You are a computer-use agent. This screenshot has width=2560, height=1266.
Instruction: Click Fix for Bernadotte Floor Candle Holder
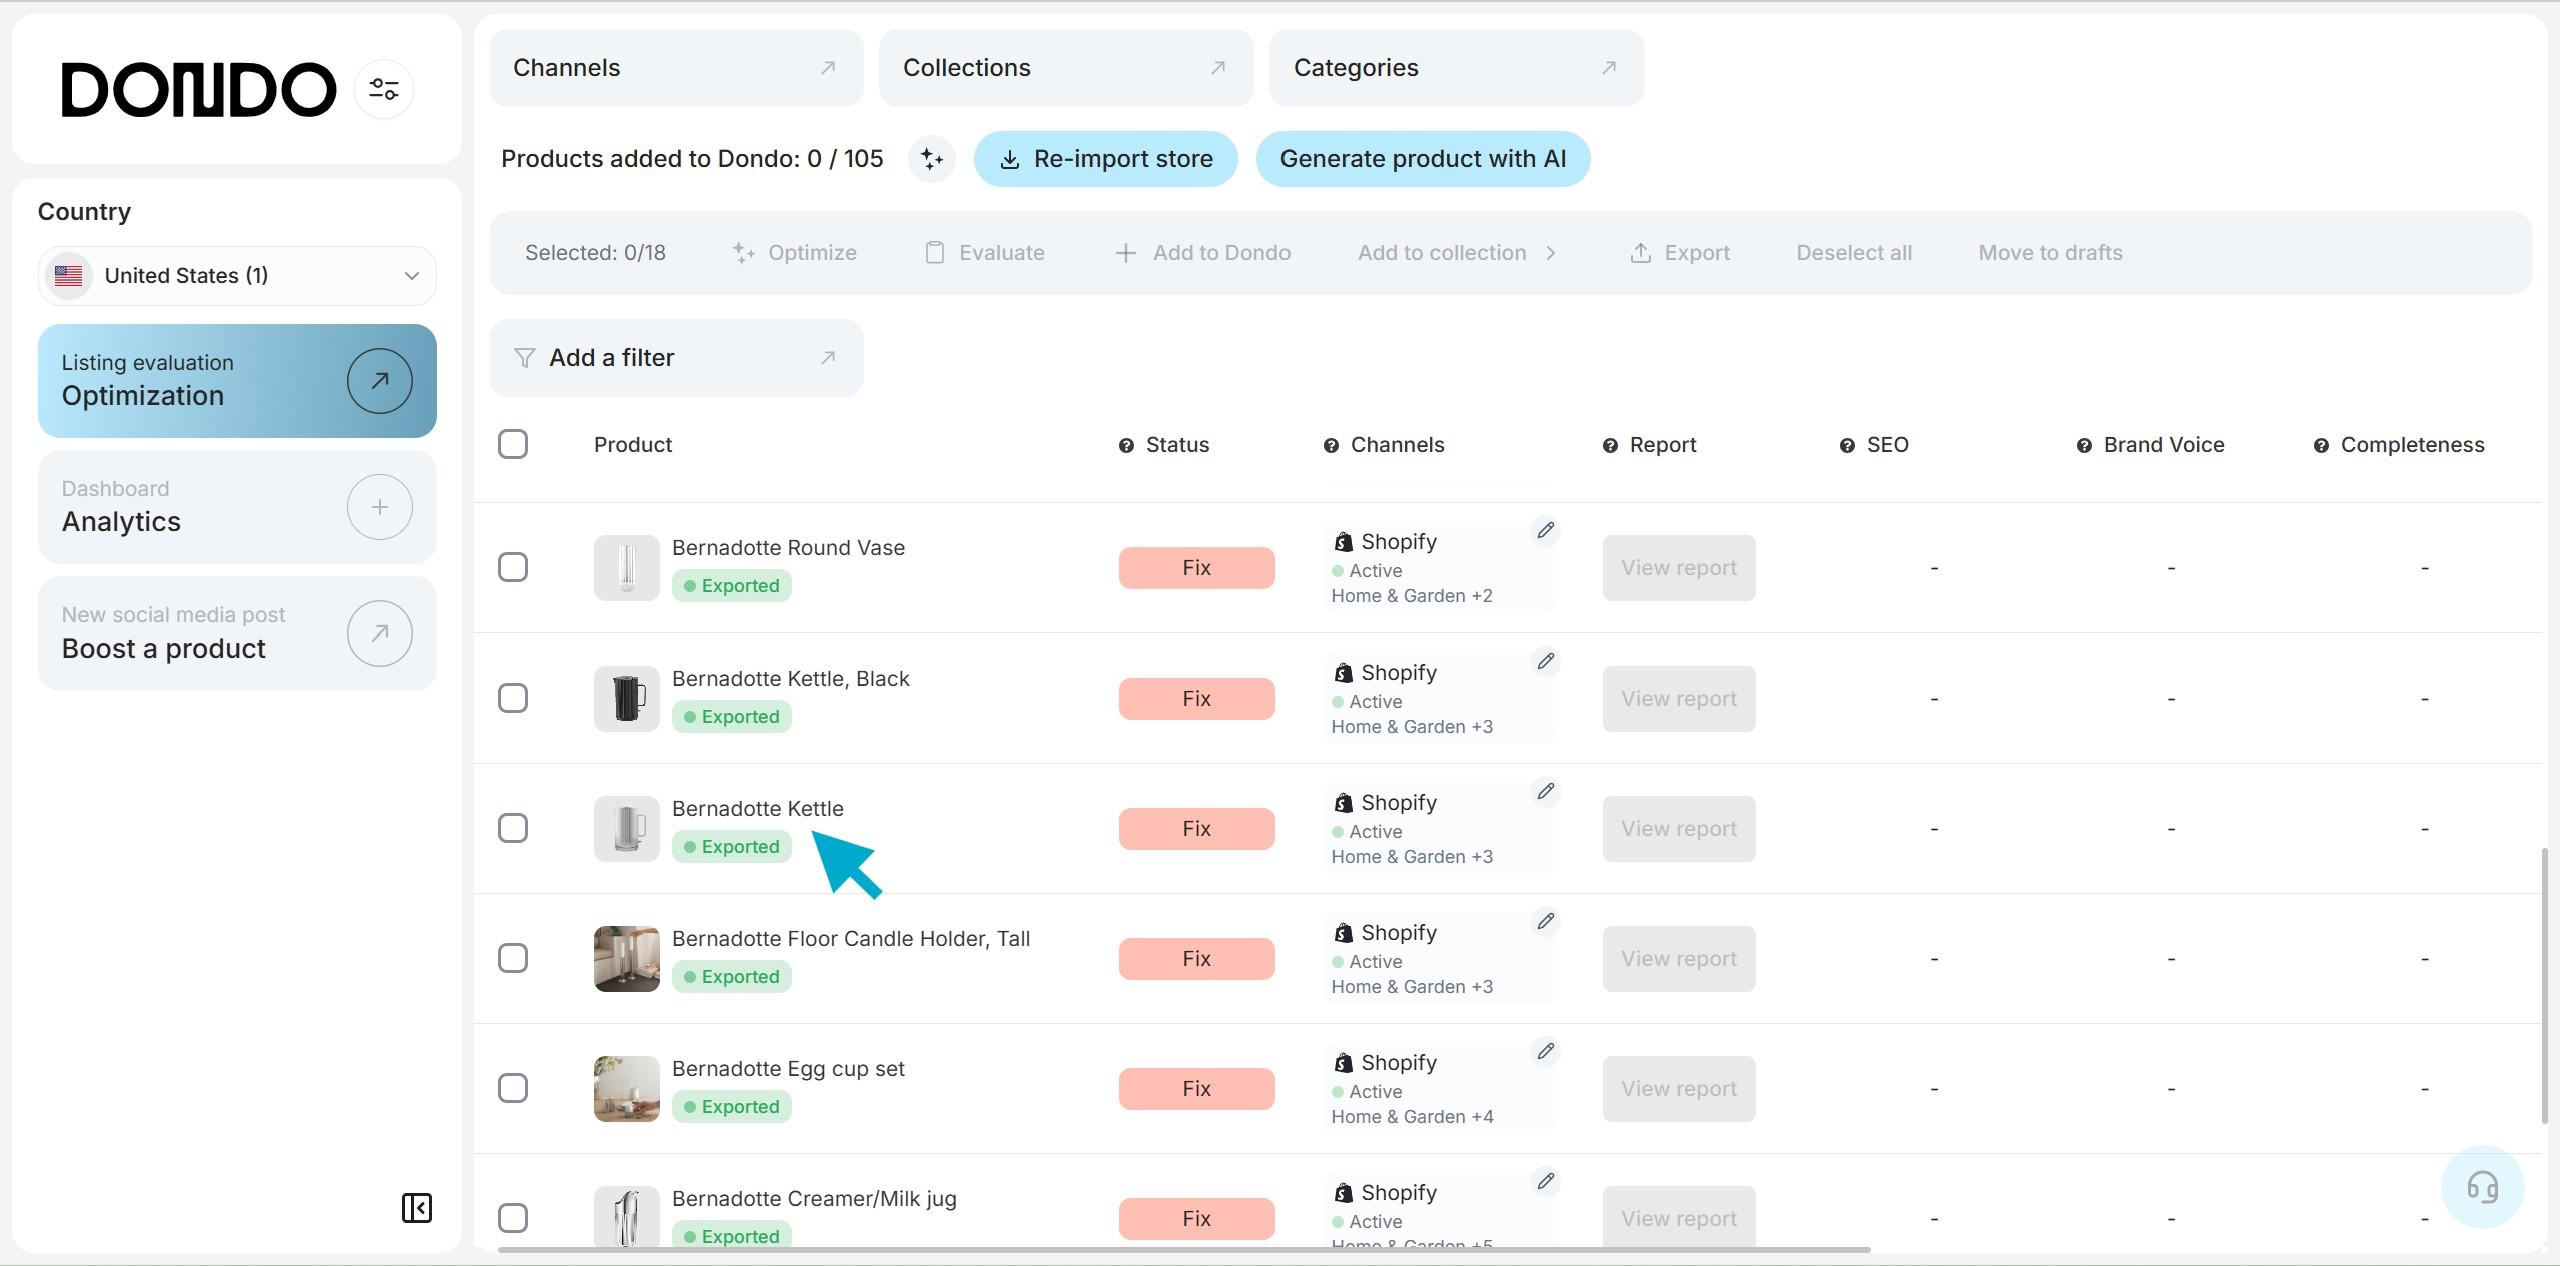[1196, 958]
